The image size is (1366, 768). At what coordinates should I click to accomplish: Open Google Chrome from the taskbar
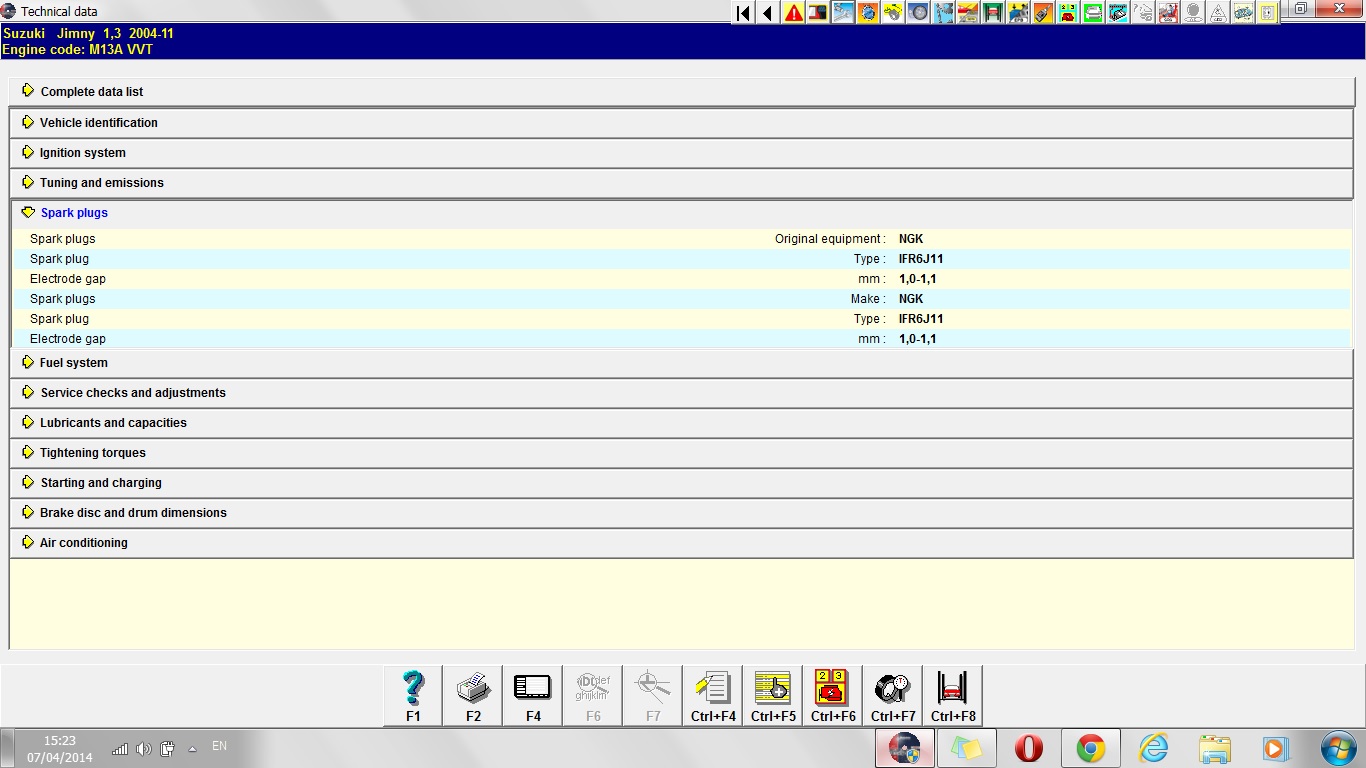1090,748
